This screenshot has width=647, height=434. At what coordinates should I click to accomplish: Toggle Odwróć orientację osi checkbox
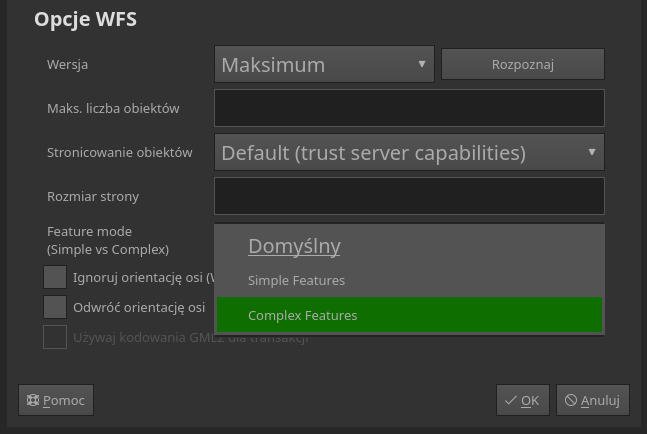coord(55,307)
